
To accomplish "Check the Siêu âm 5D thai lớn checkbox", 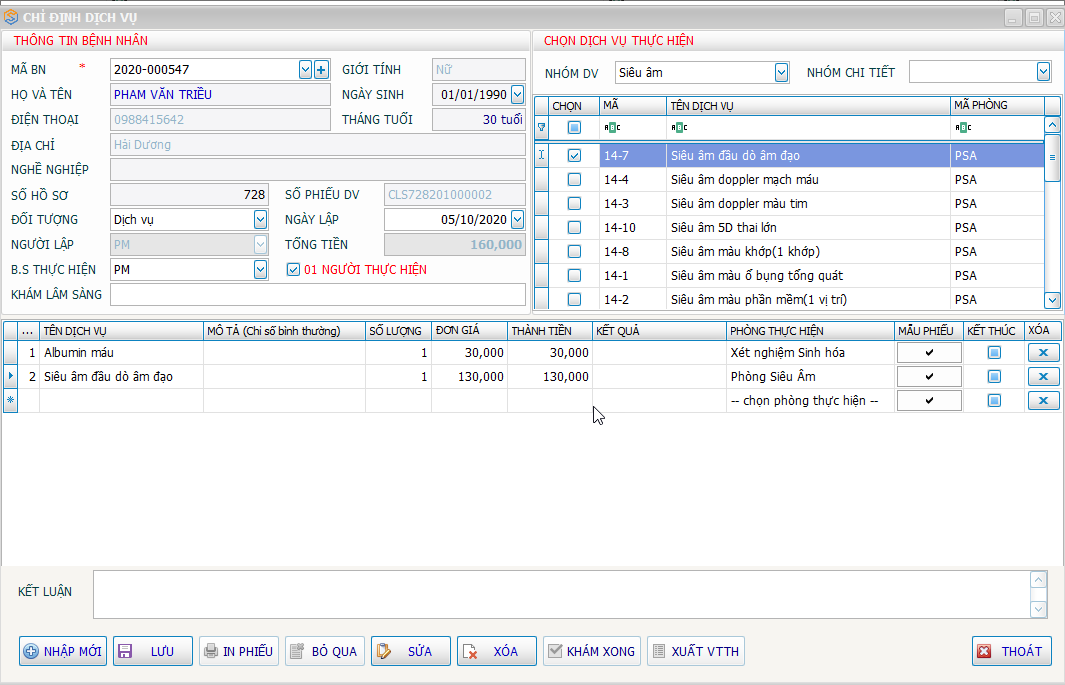I will [574, 227].
